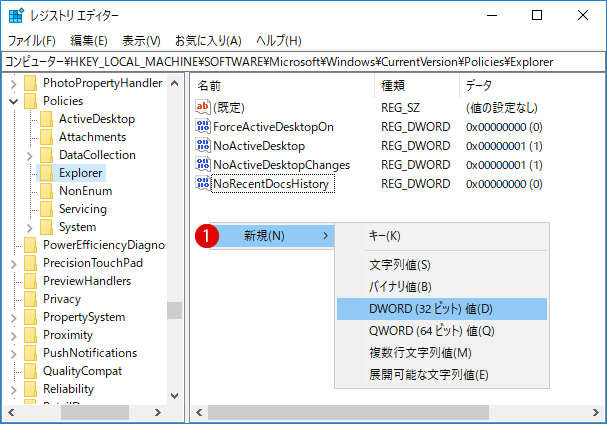Expand the System tree node
The height and width of the screenshot is (424, 607).
30,228
